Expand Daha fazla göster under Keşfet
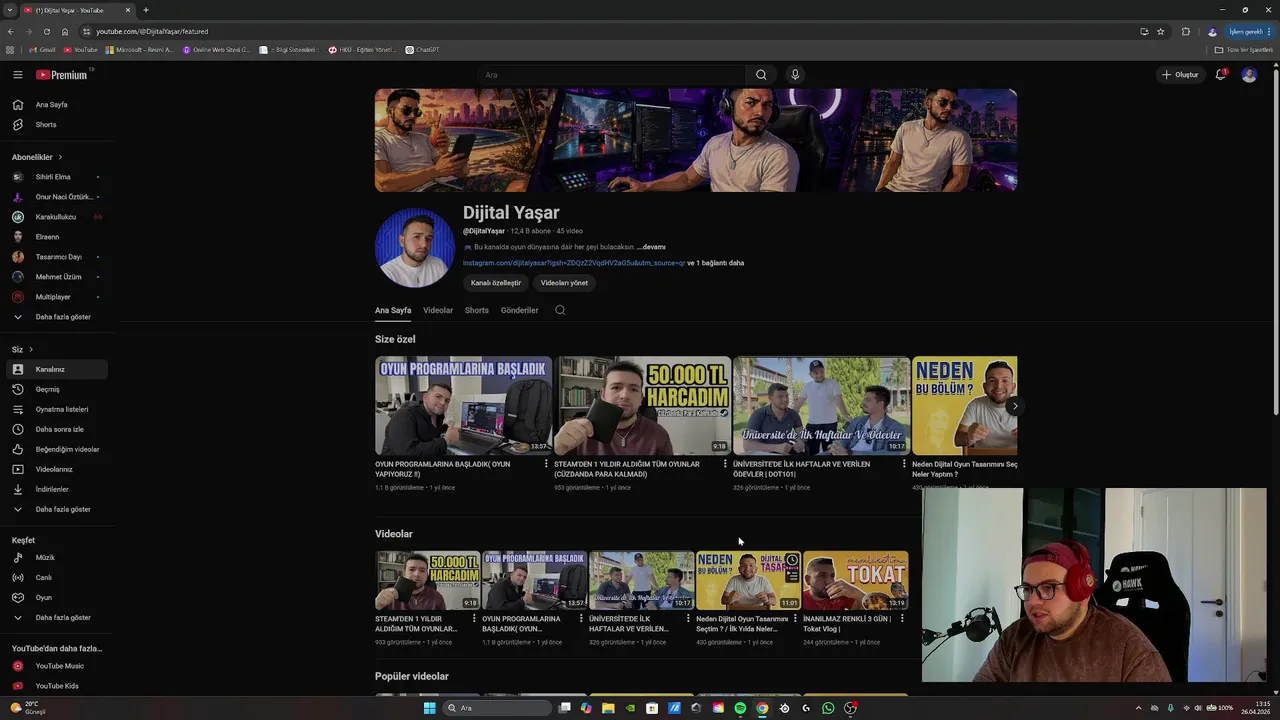The height and width of the screenshot is (720, 1280). pyautogui.click(x=57, y=618)
